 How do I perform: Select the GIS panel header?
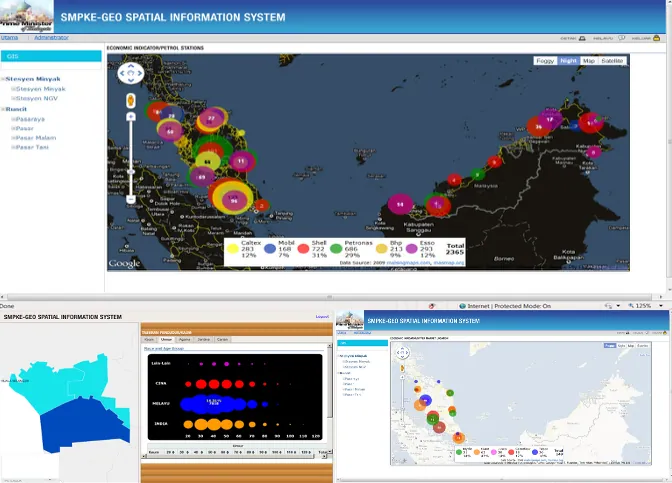coord(51,56)
